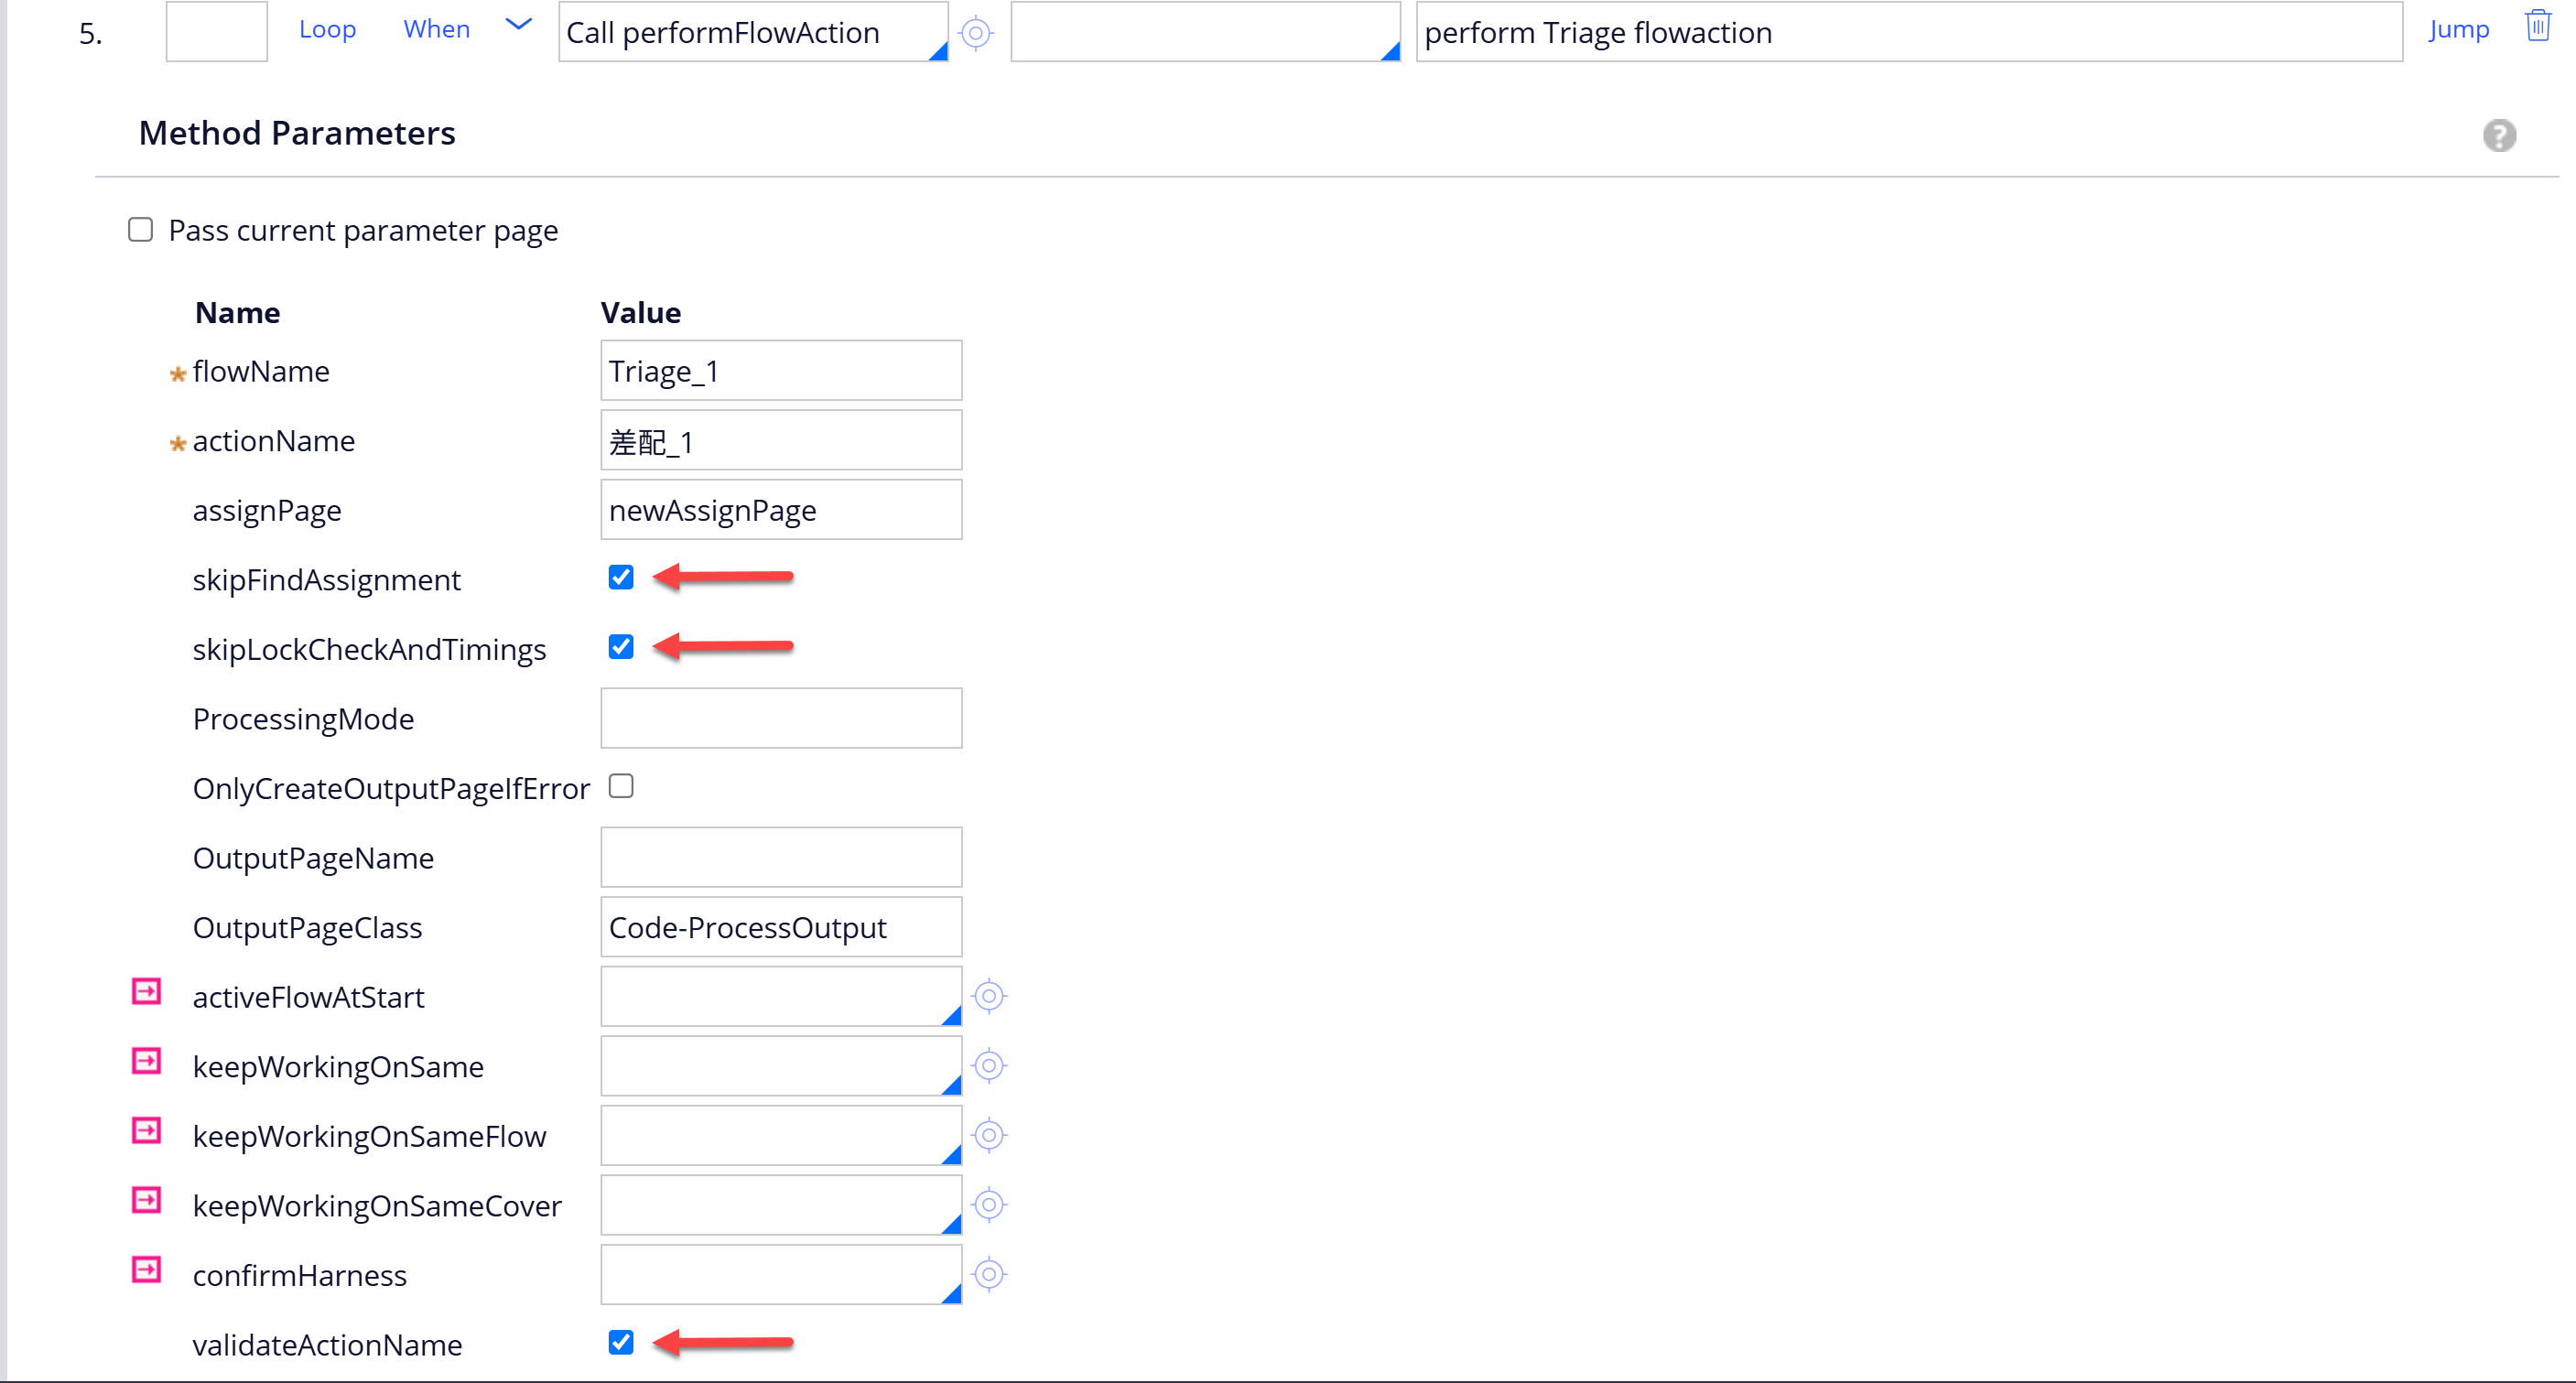Collapse step 5 with the chevron arrow
Viewport: 2576px width, 1383px height.
tap(518, 25)
